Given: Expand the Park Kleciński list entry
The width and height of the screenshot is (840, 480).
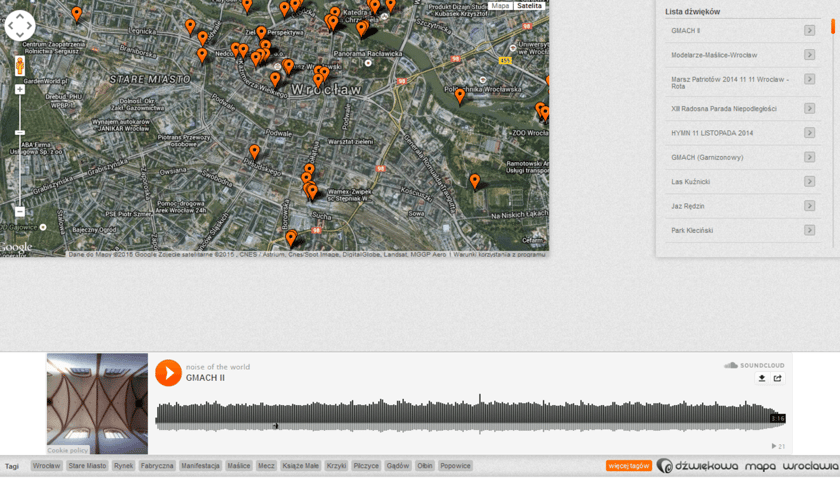Looking at the screenshot, I should [809, 230].
